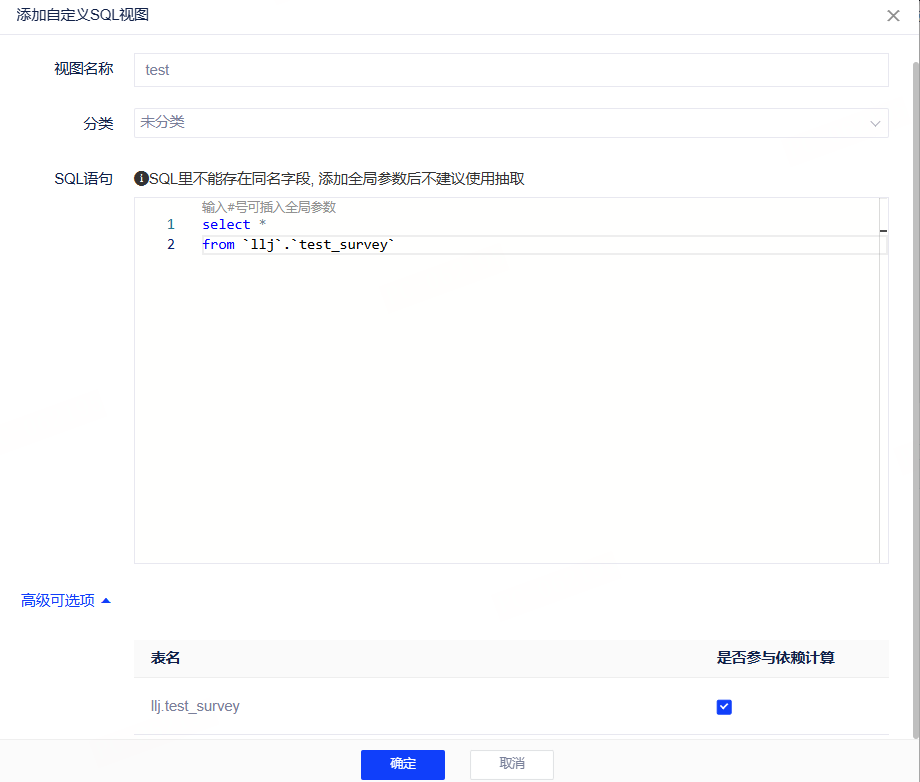Click the 表名 column header

point(166,658)
